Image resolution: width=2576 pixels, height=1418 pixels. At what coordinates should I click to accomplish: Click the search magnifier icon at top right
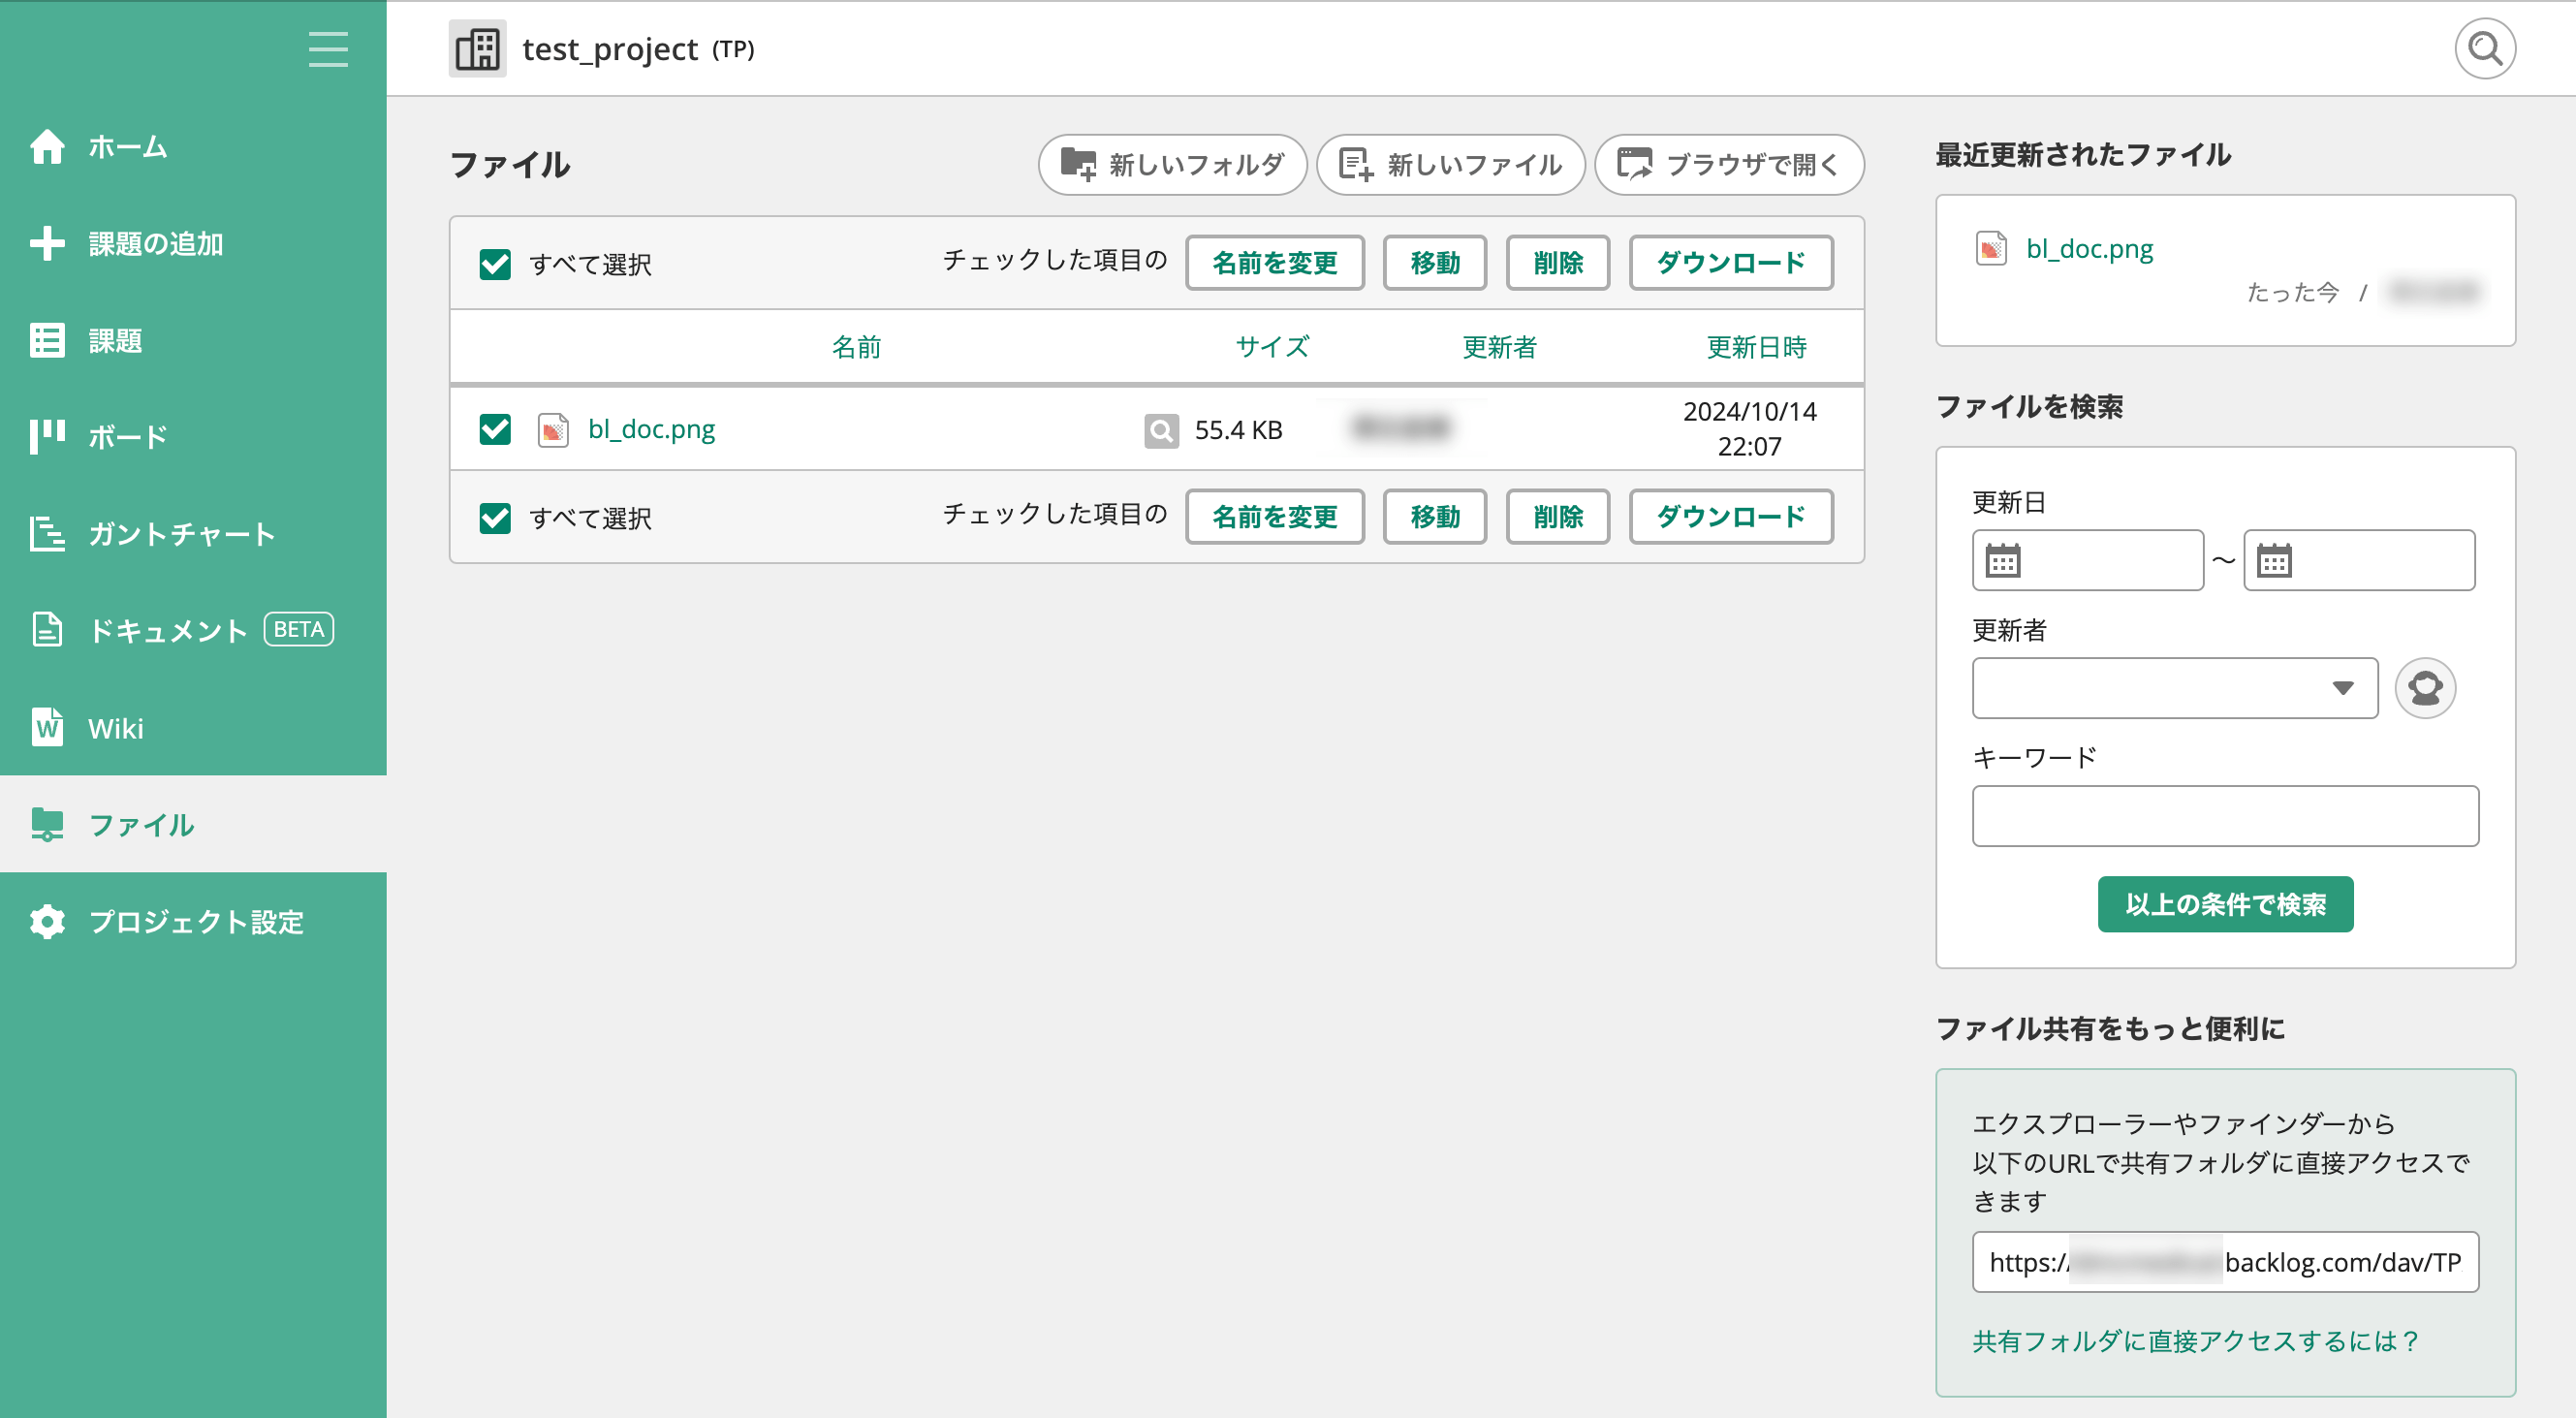2484,48
